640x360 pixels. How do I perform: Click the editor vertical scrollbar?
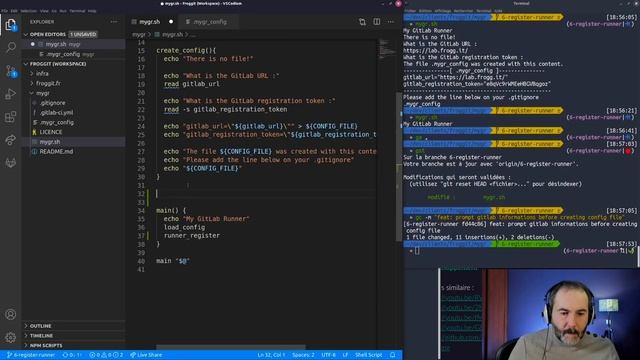(x=398, y=166)
